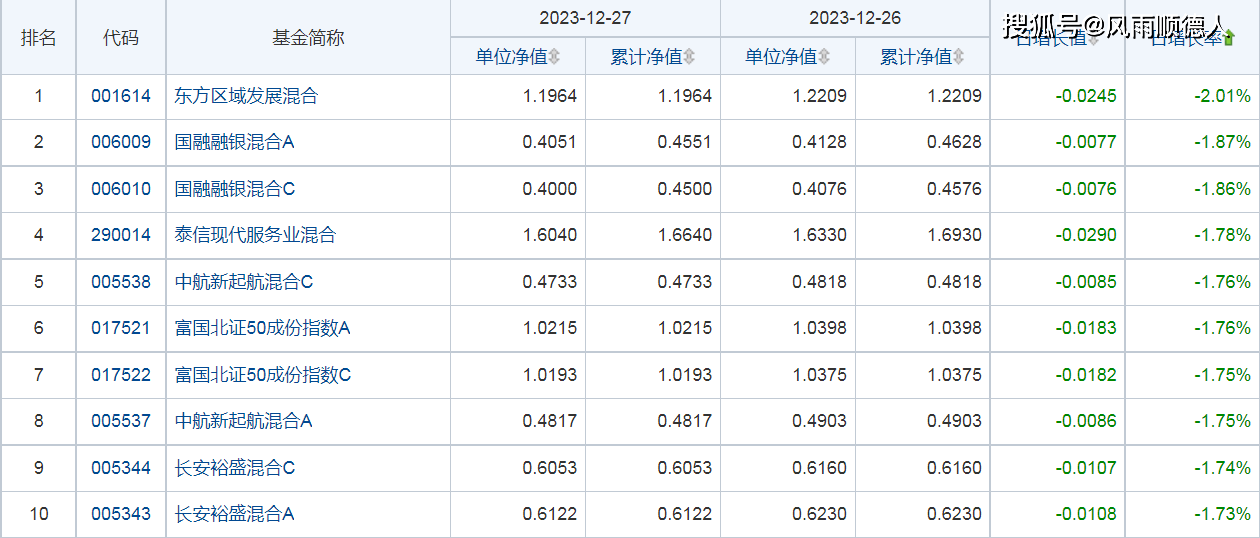The width and height of the screenshot is (1260, 538).
Task: Open the 中航新起航混合A fund link
Action: point(243,421)
